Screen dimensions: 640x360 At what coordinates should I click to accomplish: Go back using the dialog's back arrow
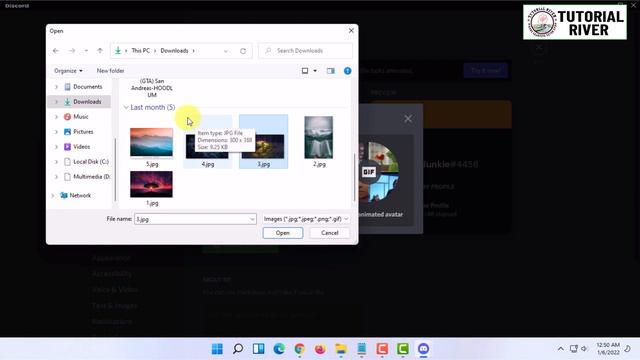point(56,51)
